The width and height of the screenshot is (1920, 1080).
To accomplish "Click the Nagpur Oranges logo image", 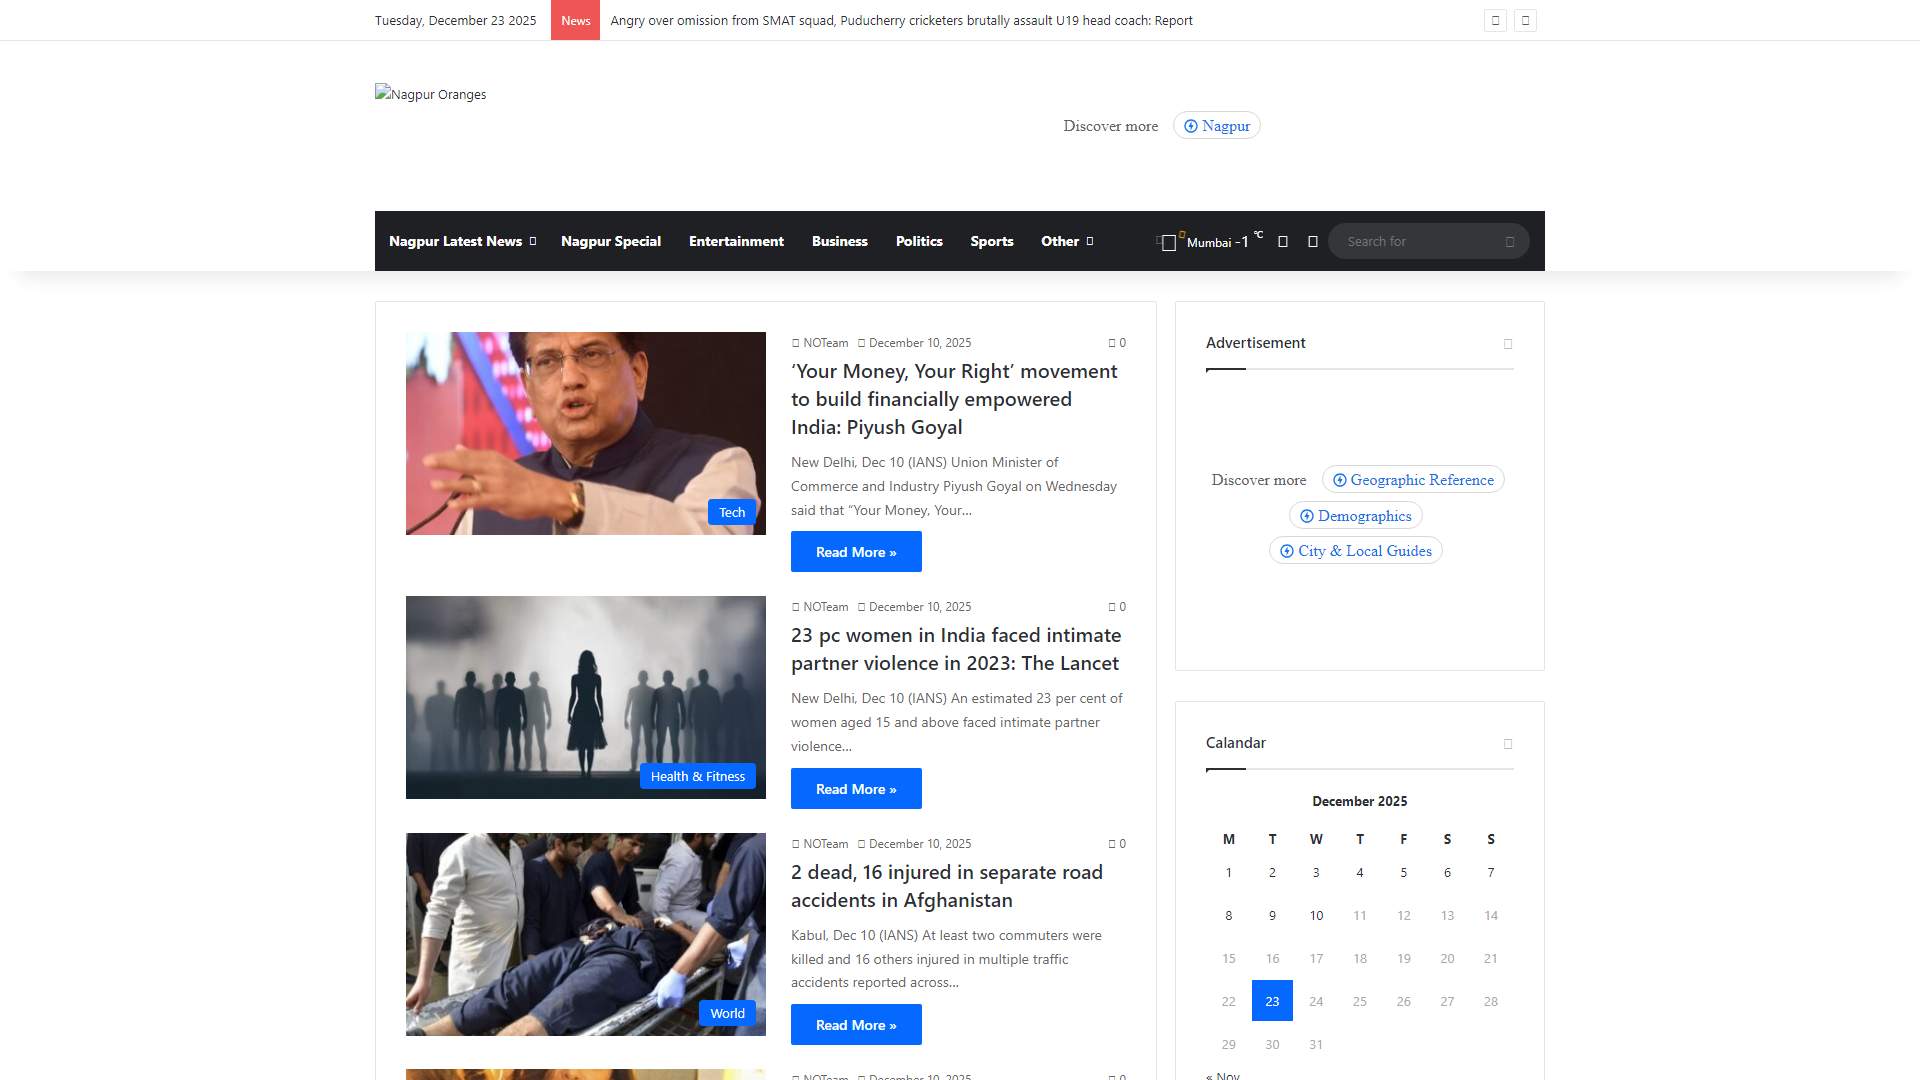I will (x=430, y=94).
